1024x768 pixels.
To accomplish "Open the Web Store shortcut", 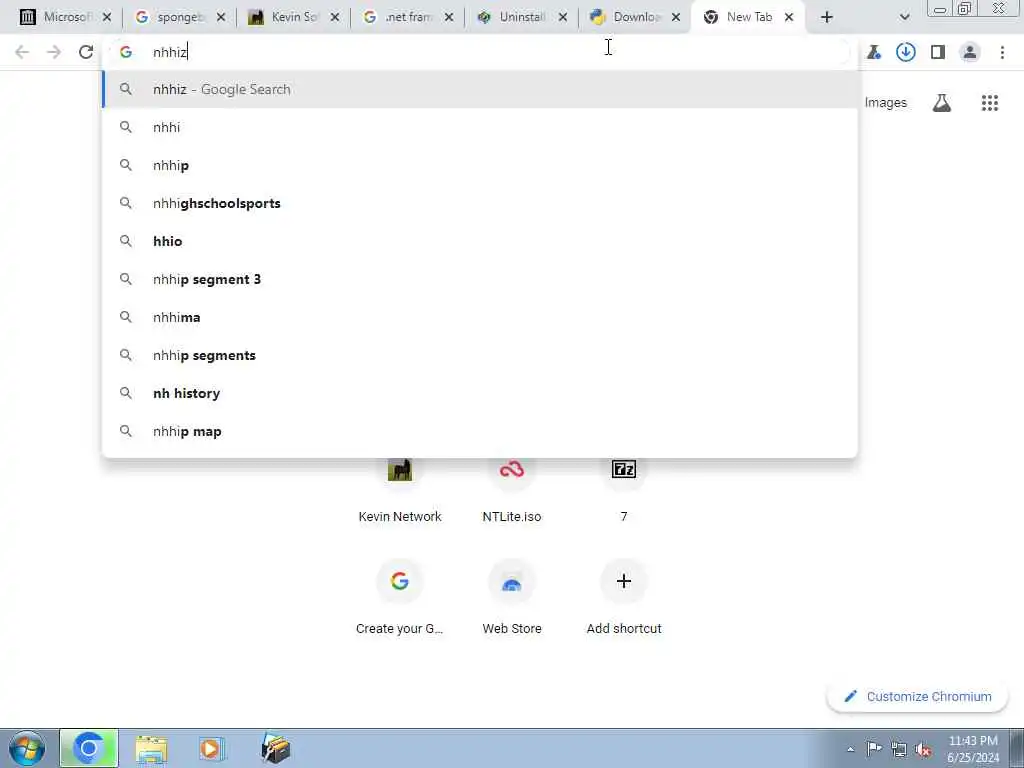I will (512, 597).
